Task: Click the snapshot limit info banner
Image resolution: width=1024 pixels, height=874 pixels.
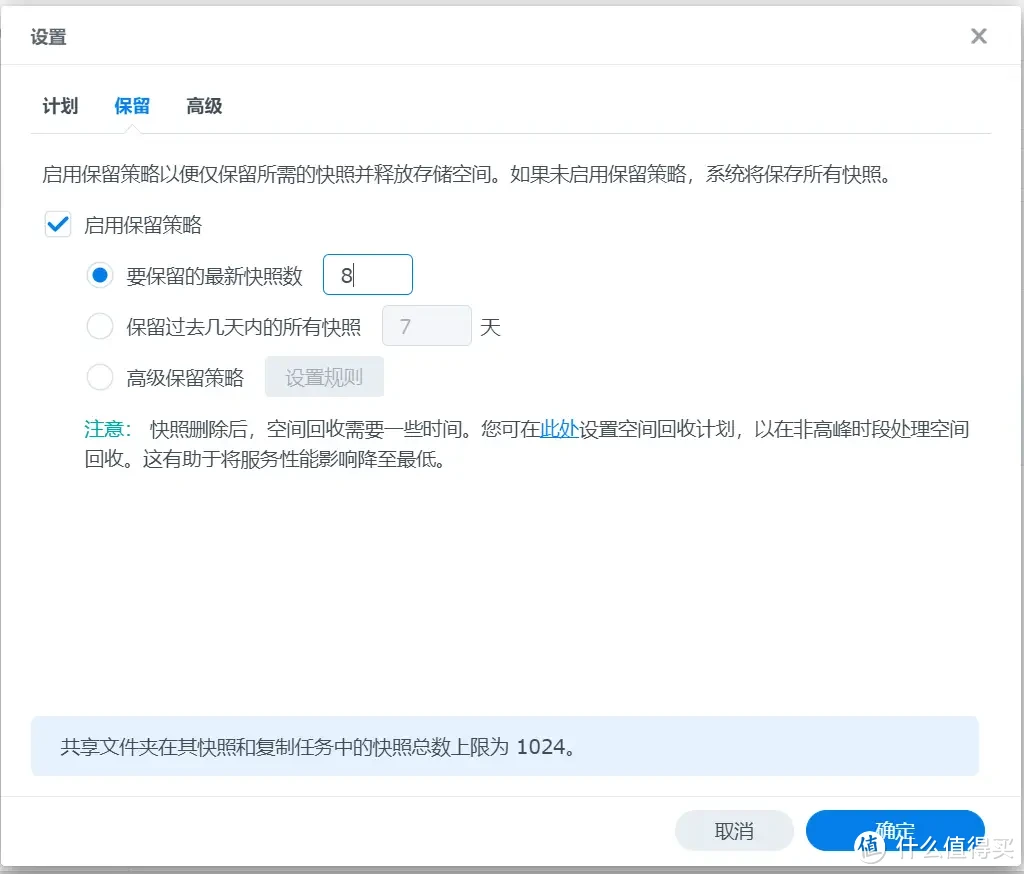Action: (x=505, y=746)
